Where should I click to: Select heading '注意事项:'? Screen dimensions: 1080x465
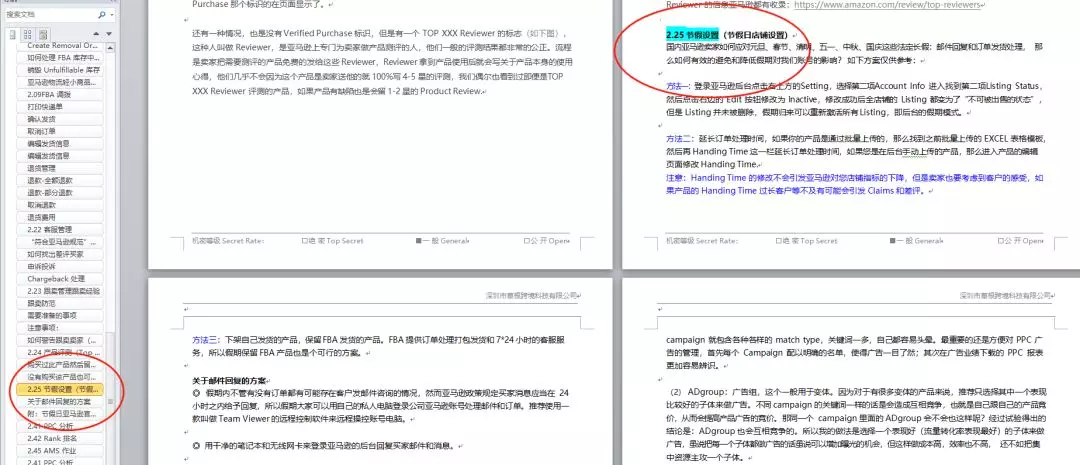pyautogui.click(x=62, y=328)
